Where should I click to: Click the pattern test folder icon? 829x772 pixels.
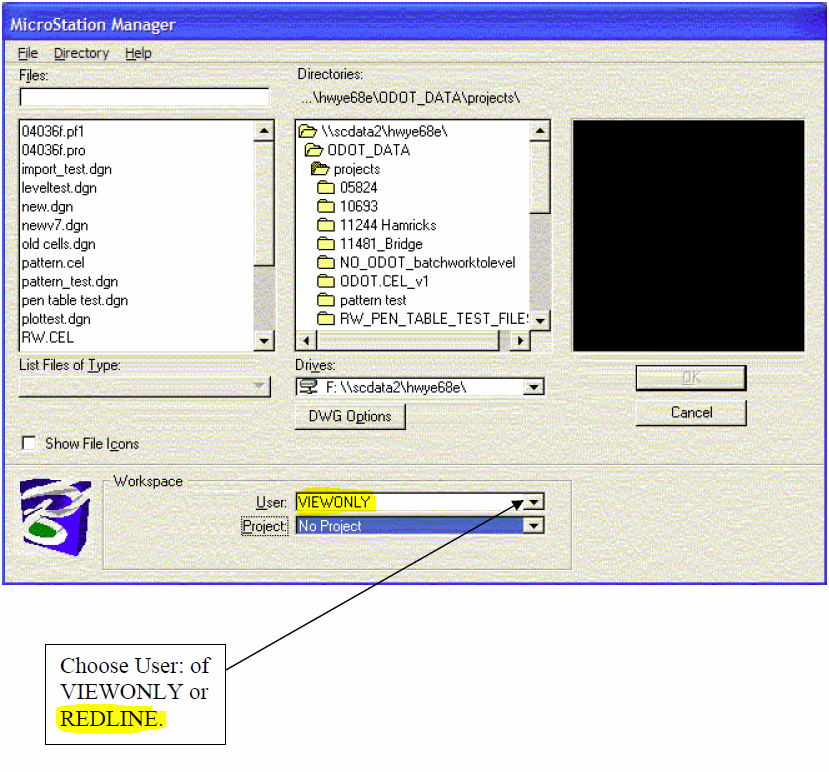point(326,300)
